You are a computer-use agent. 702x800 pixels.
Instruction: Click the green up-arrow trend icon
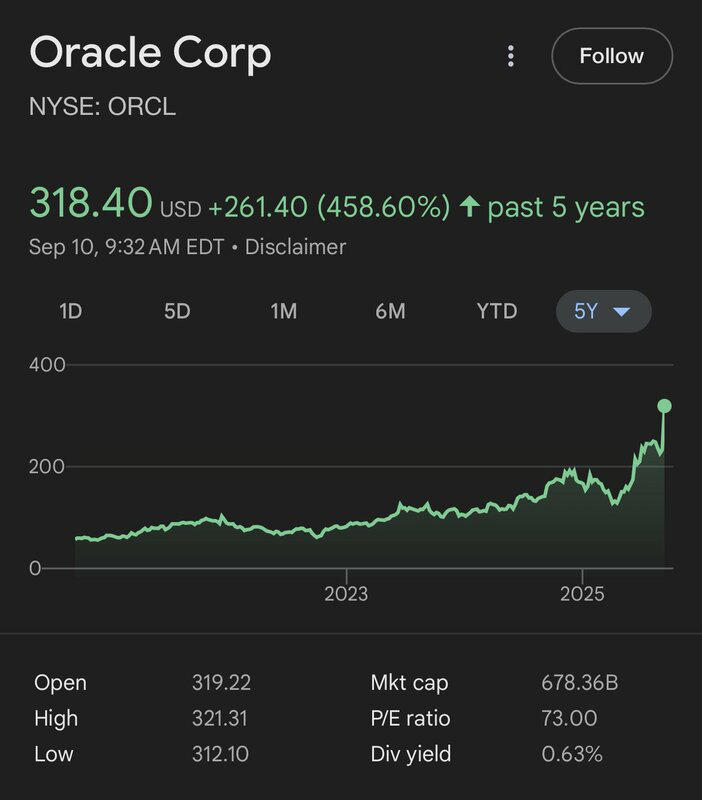(x=469, y=207)
